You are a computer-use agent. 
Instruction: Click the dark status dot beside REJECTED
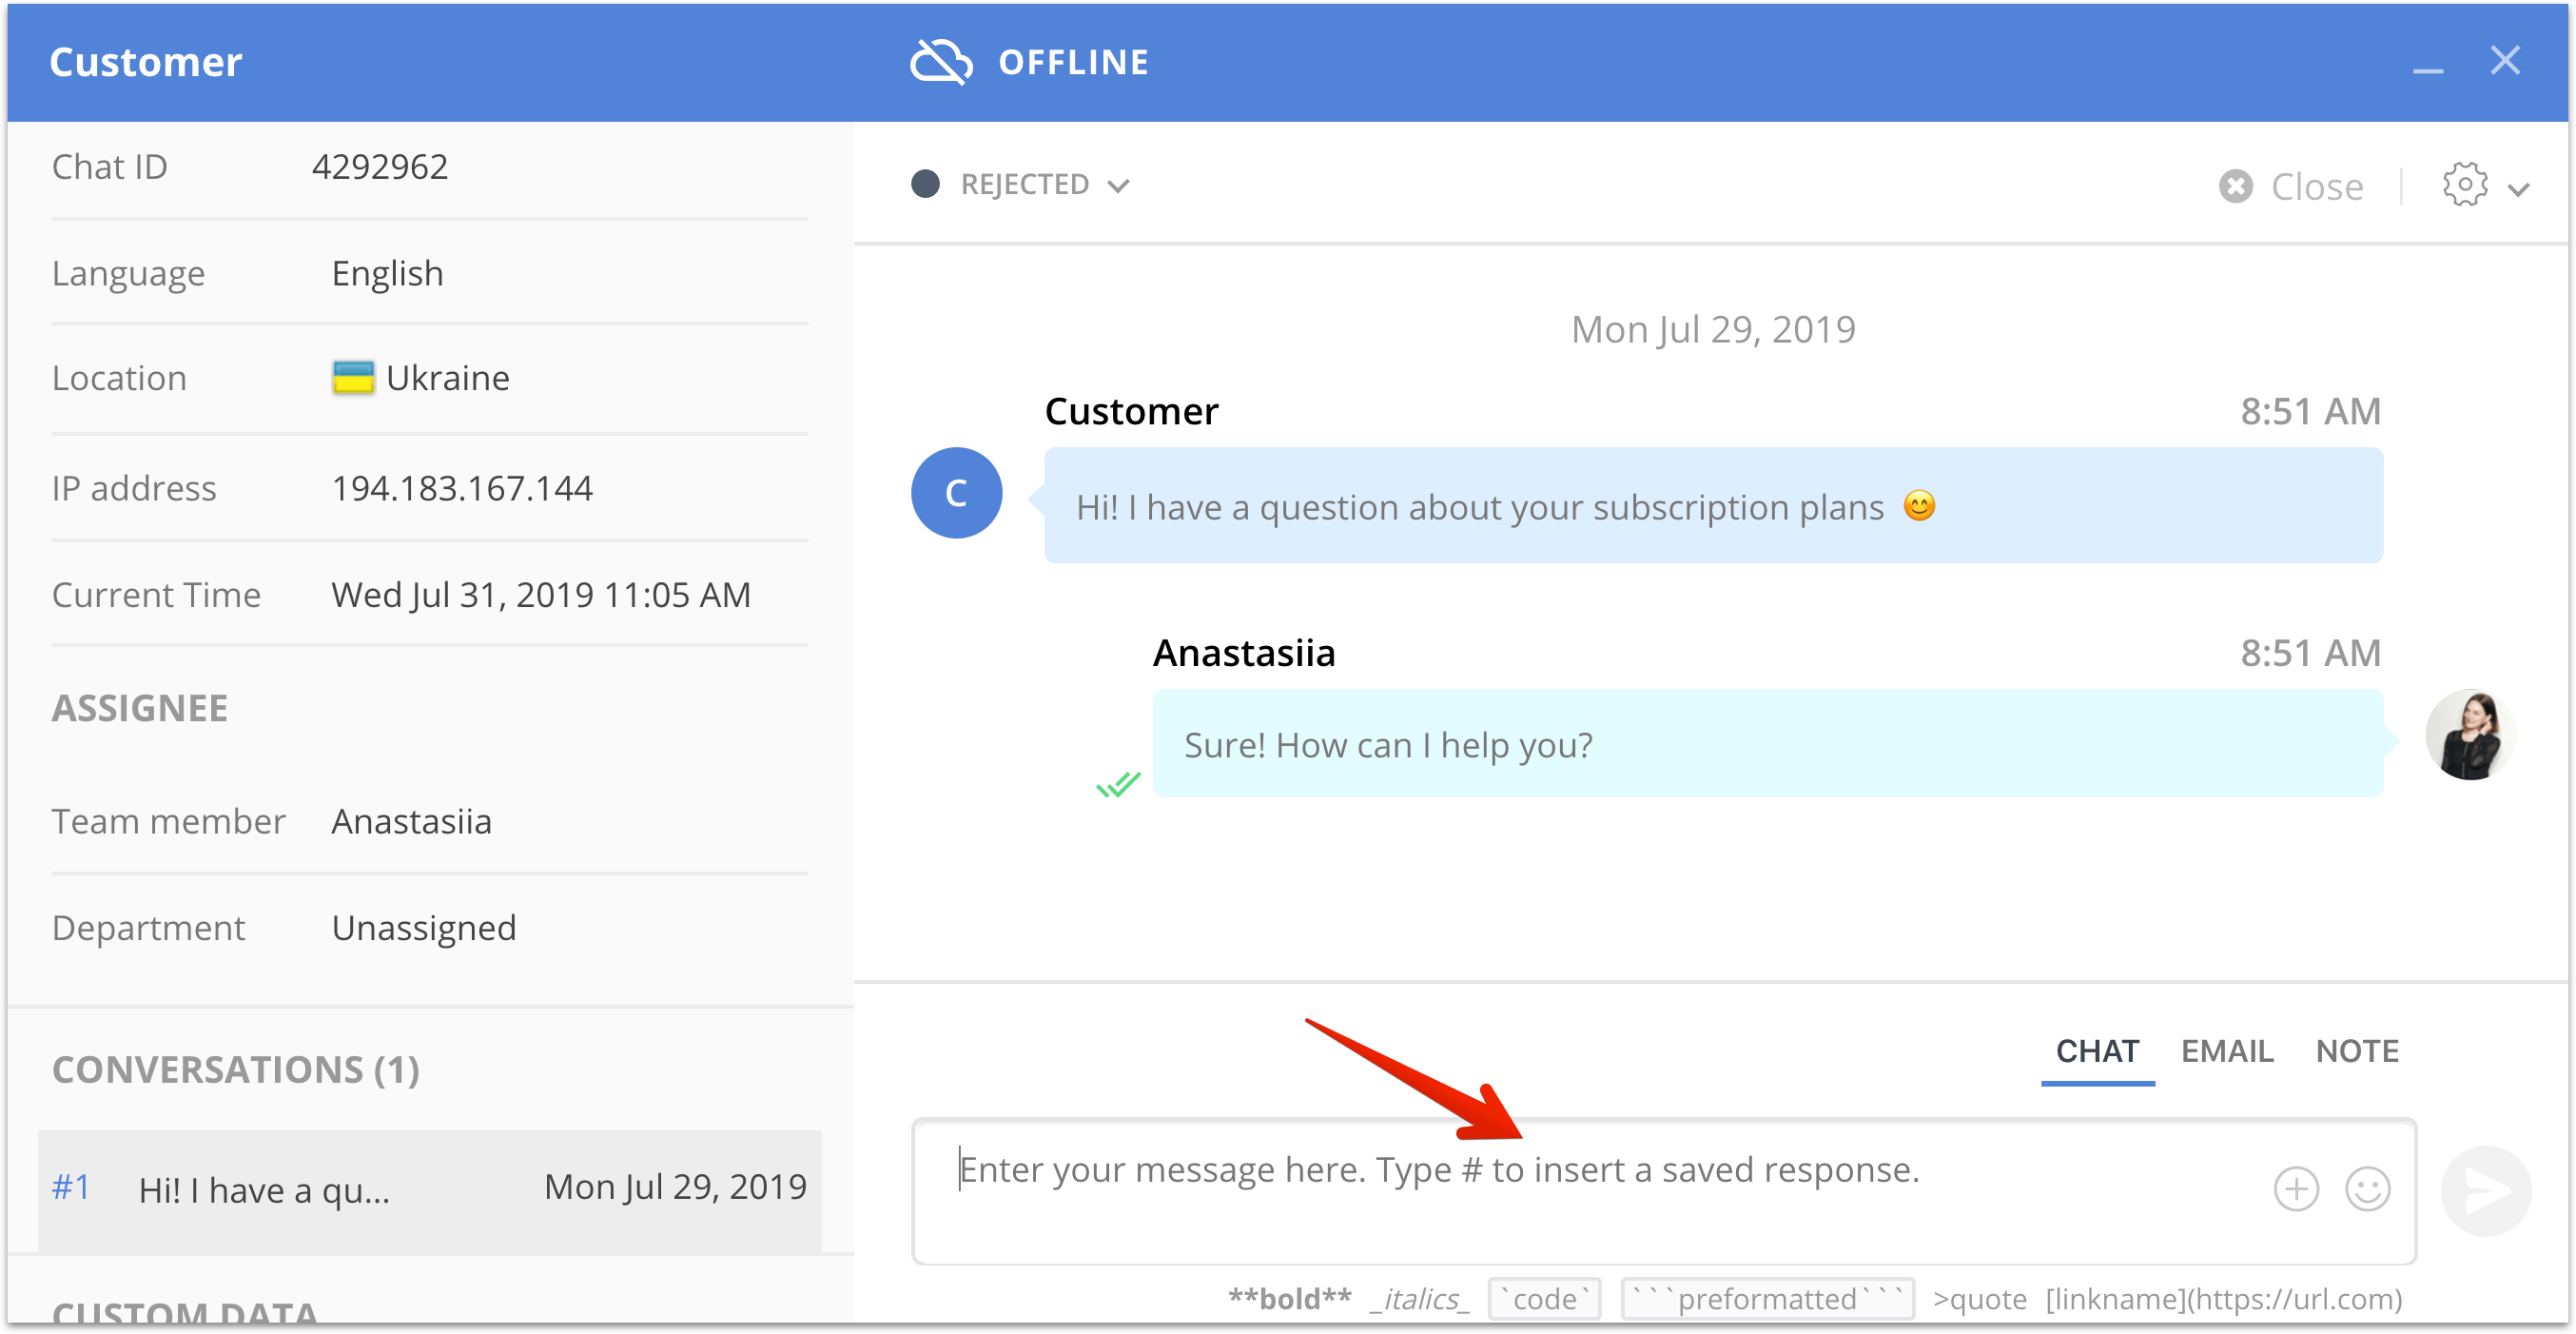925,184
